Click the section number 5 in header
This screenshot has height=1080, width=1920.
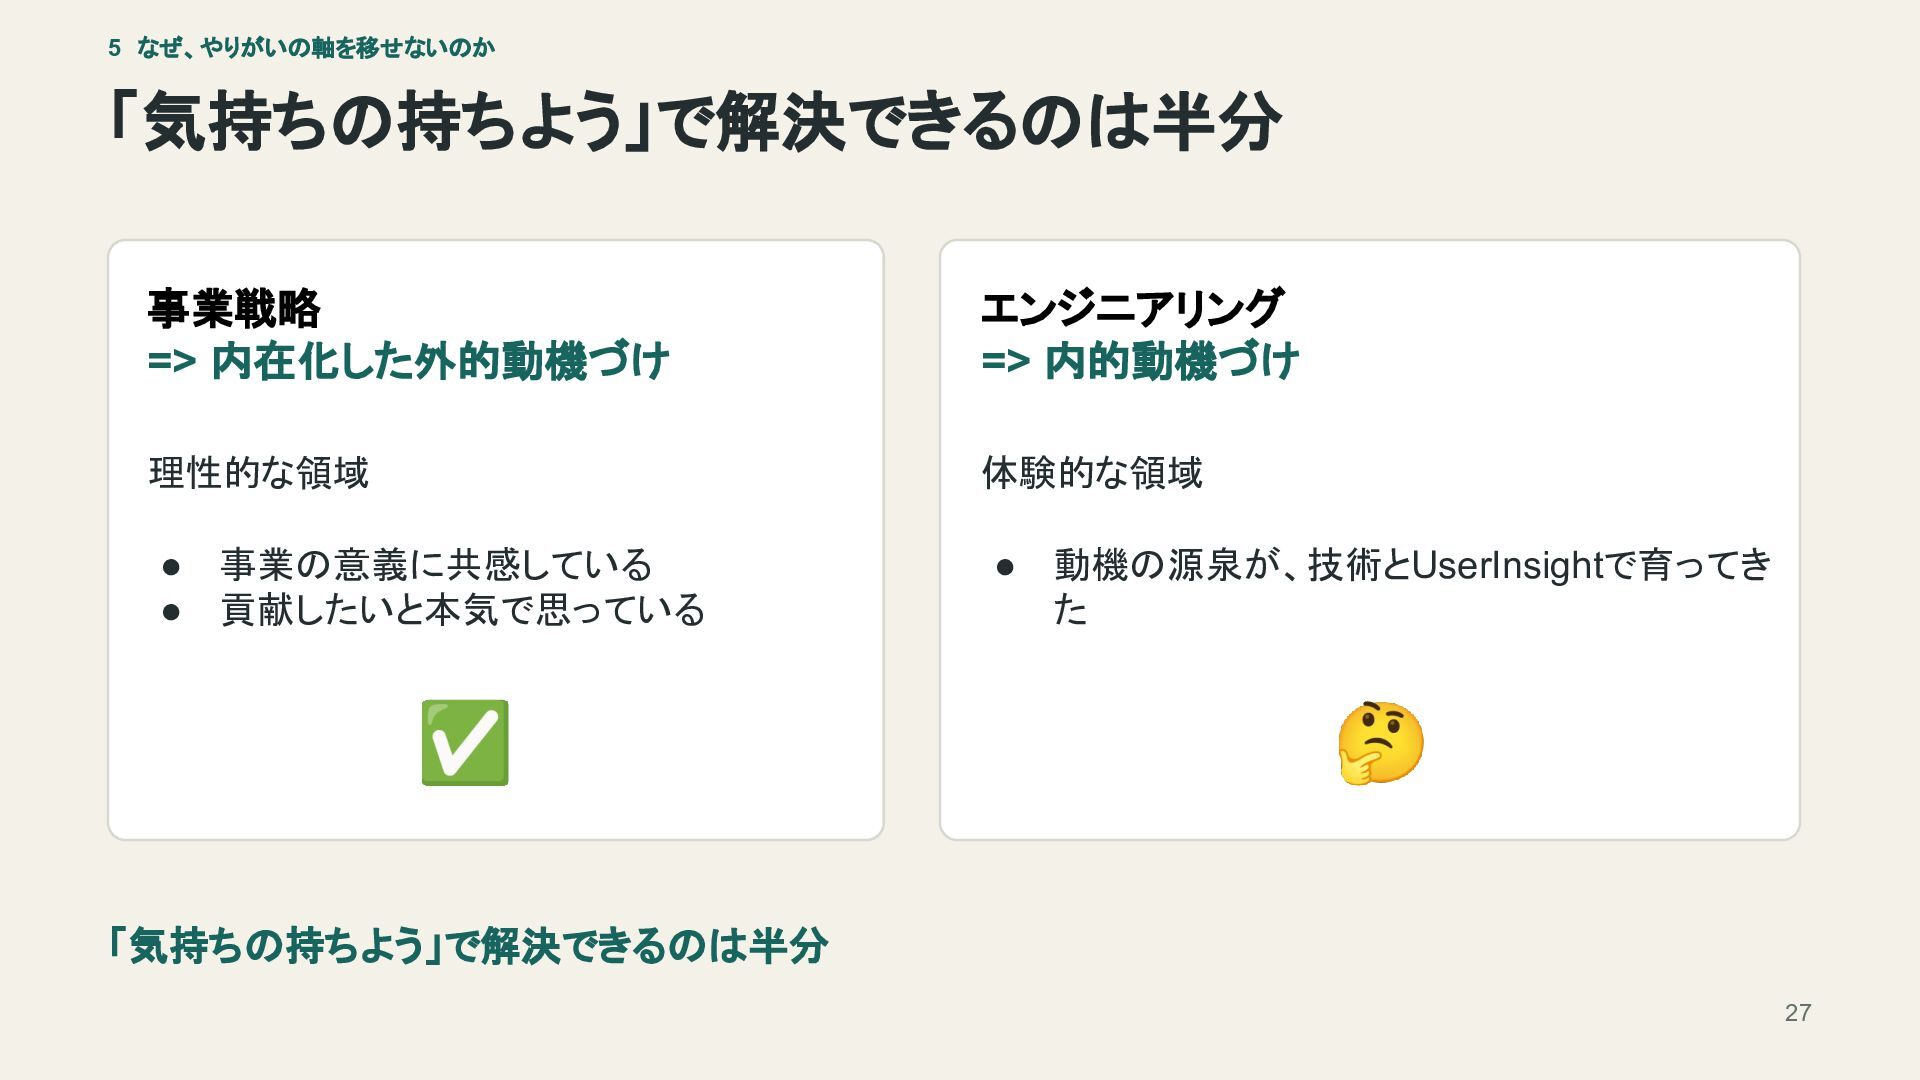tap(114, 48)
